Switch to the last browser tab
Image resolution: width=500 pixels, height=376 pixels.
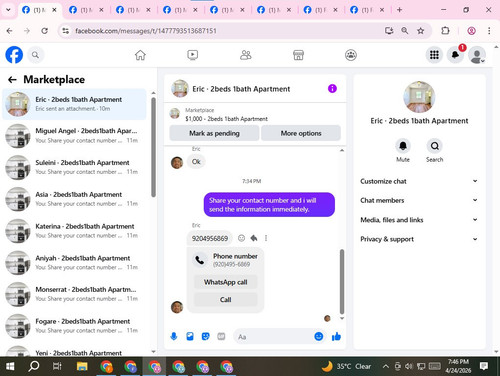[368, 10]
